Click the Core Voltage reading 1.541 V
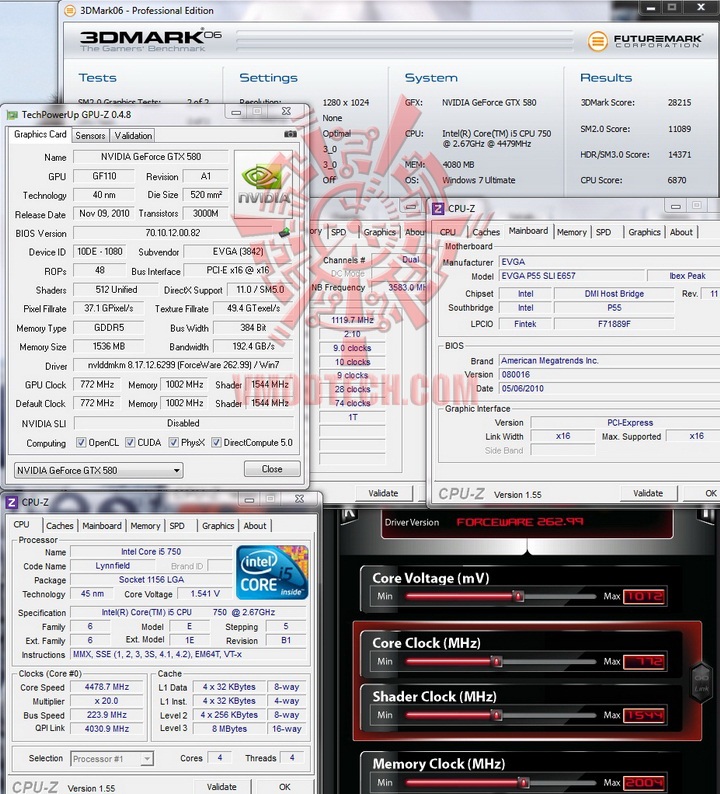Screen dimensions: 720x794 tap(205, 593)
